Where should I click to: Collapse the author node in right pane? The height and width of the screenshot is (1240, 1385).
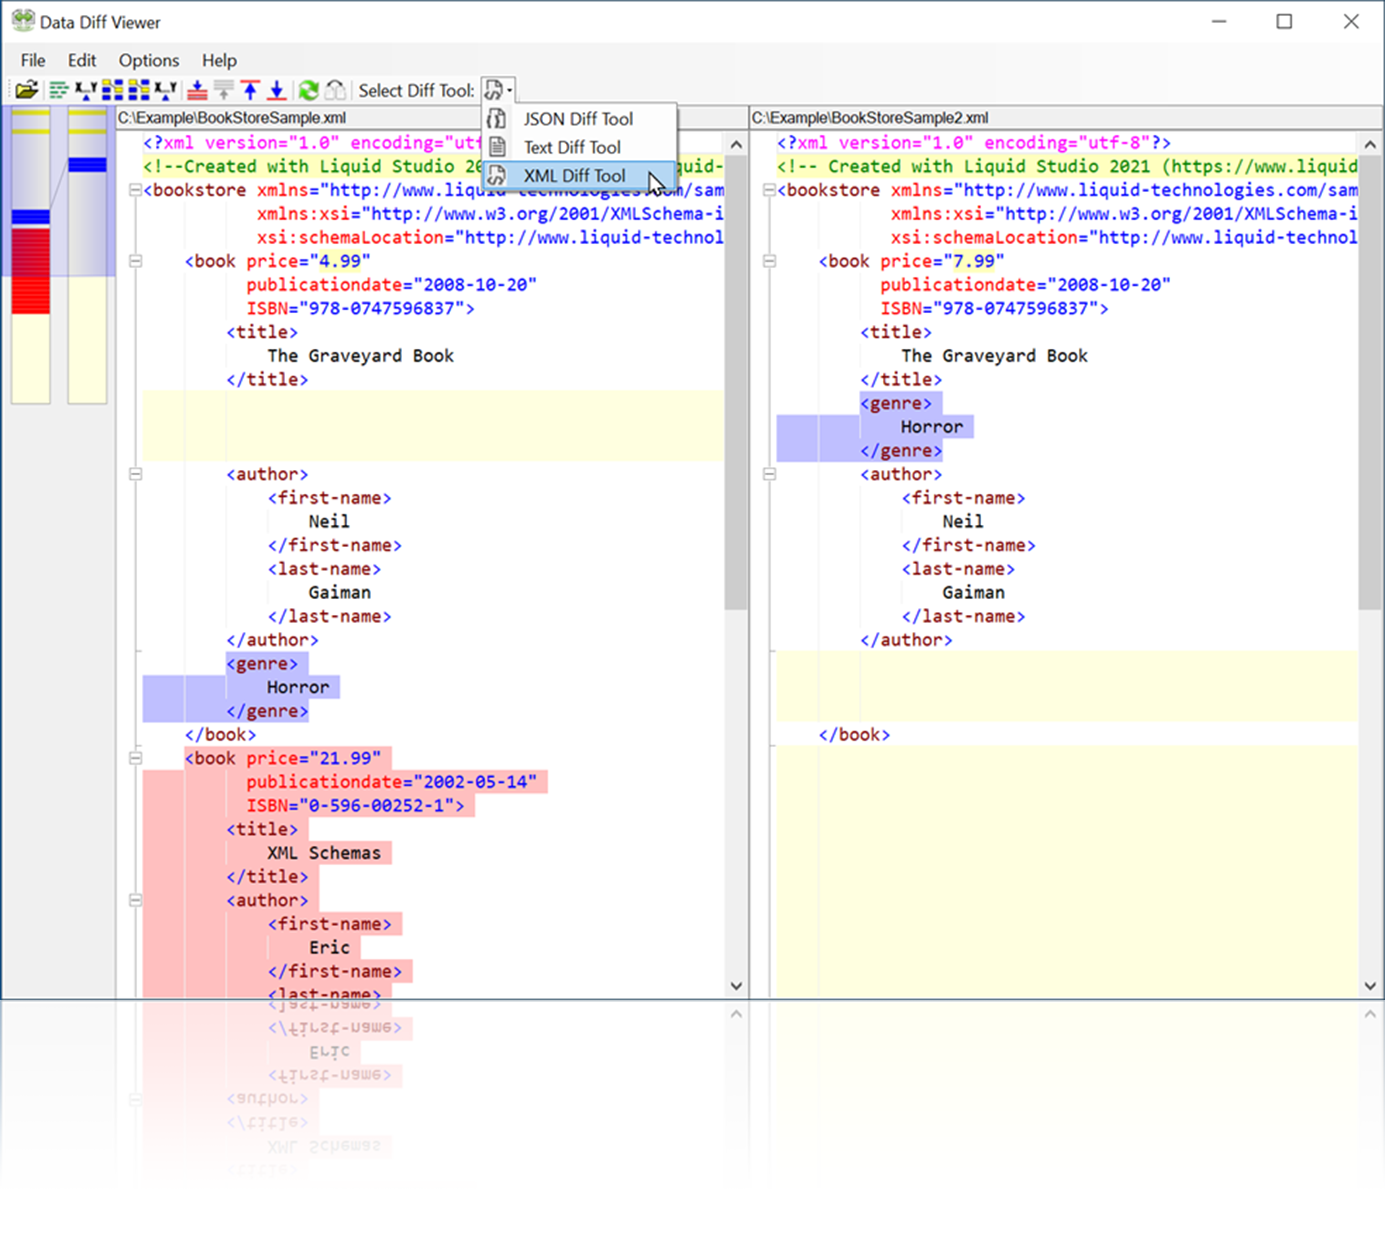click(769, 474)
